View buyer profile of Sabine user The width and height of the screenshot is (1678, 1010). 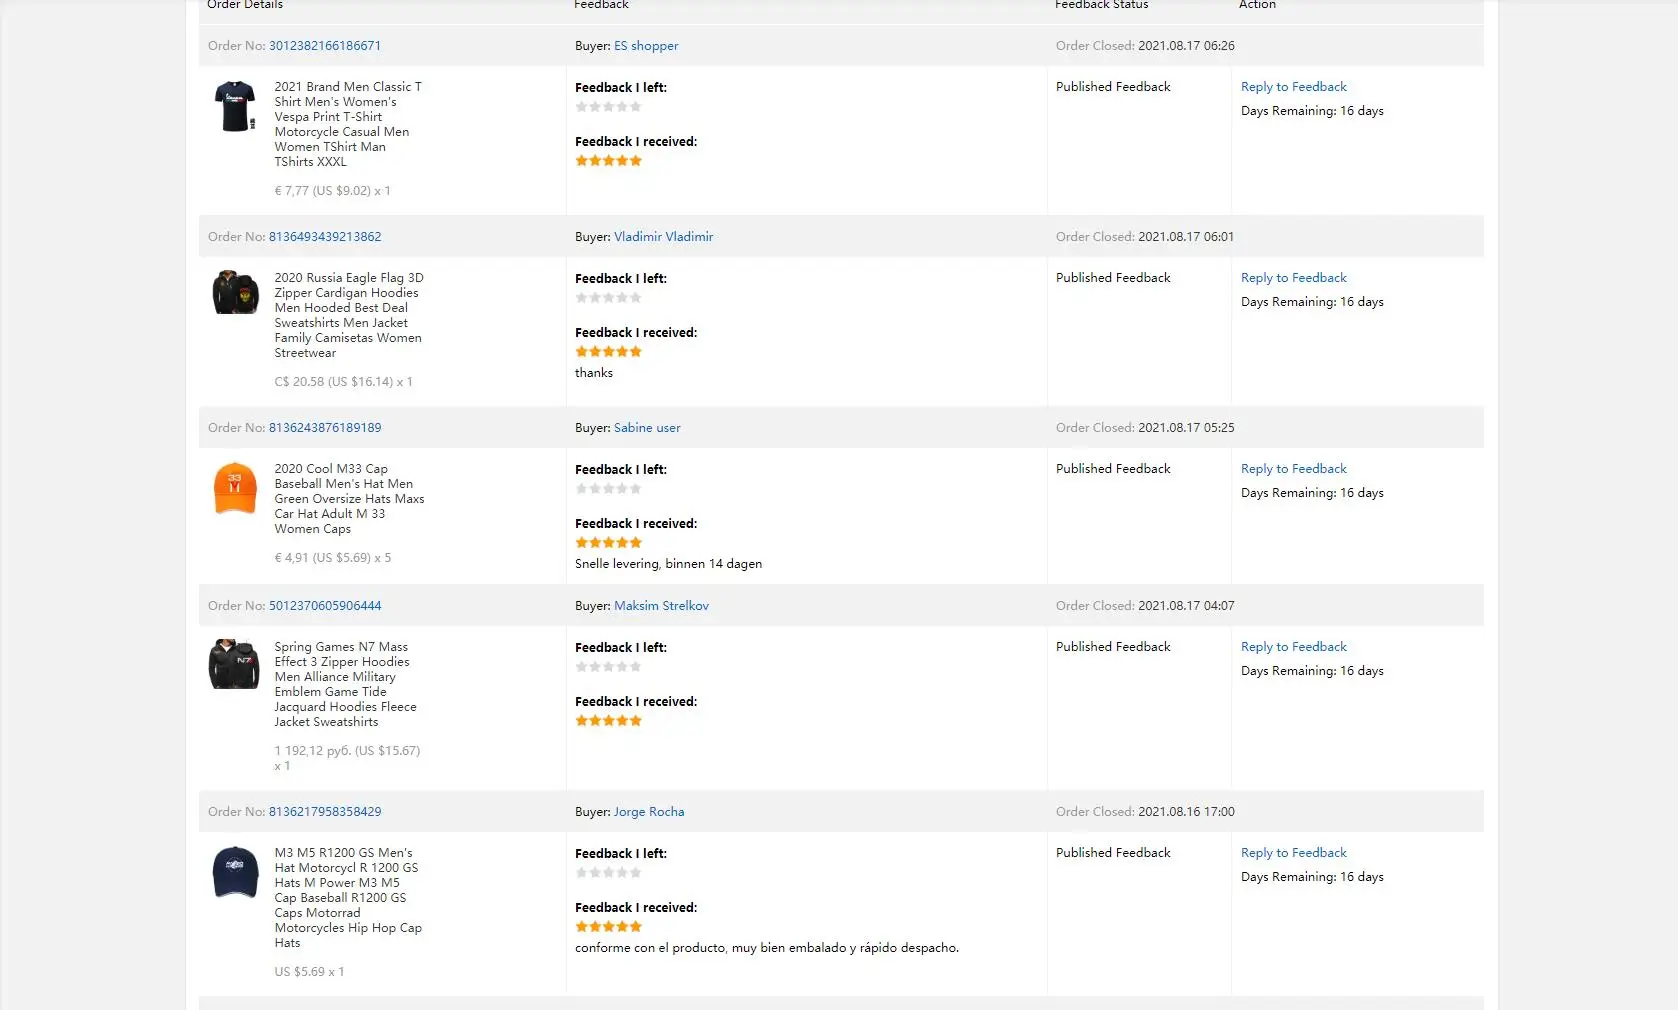647,428
